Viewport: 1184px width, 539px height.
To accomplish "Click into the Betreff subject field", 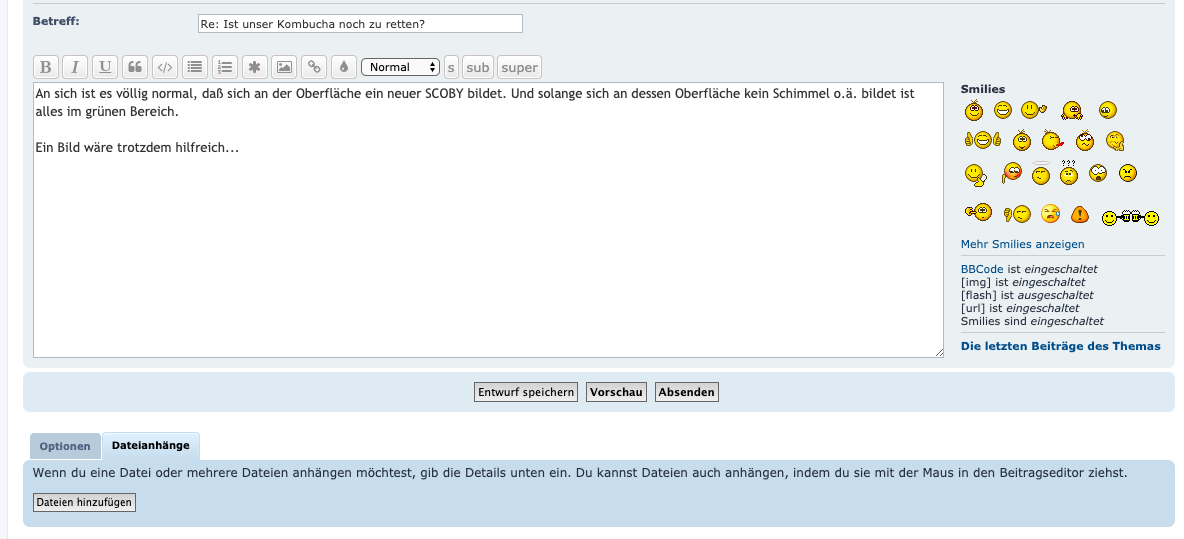I will click(360, 23).
